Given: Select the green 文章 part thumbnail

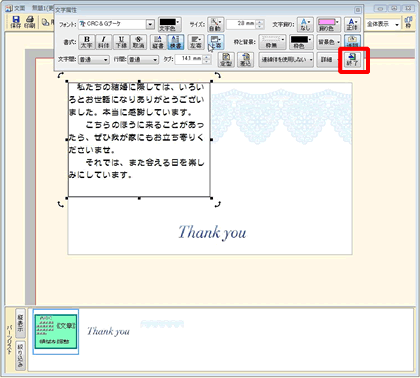Looking at the screenshot, I should click(56, 332).
